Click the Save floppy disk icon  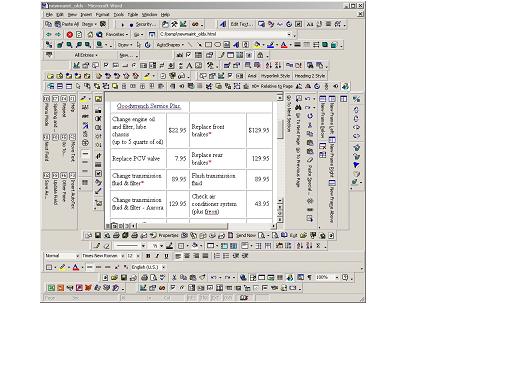pyautogui.click(x=124, y=277)
